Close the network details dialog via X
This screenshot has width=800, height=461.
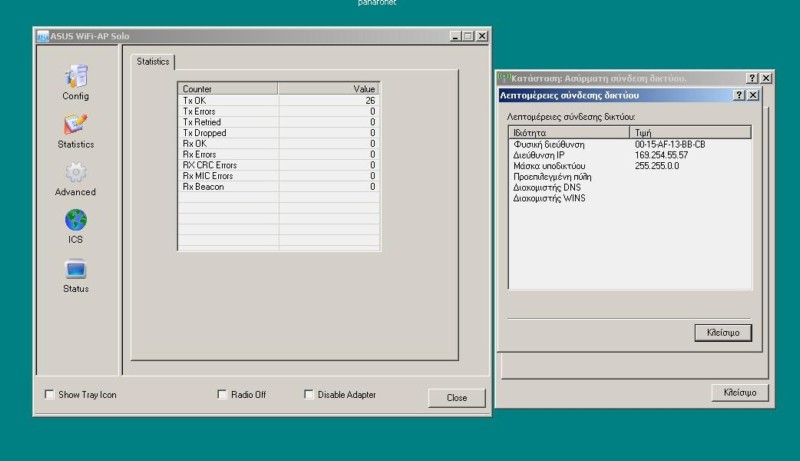tap(753, 95)
